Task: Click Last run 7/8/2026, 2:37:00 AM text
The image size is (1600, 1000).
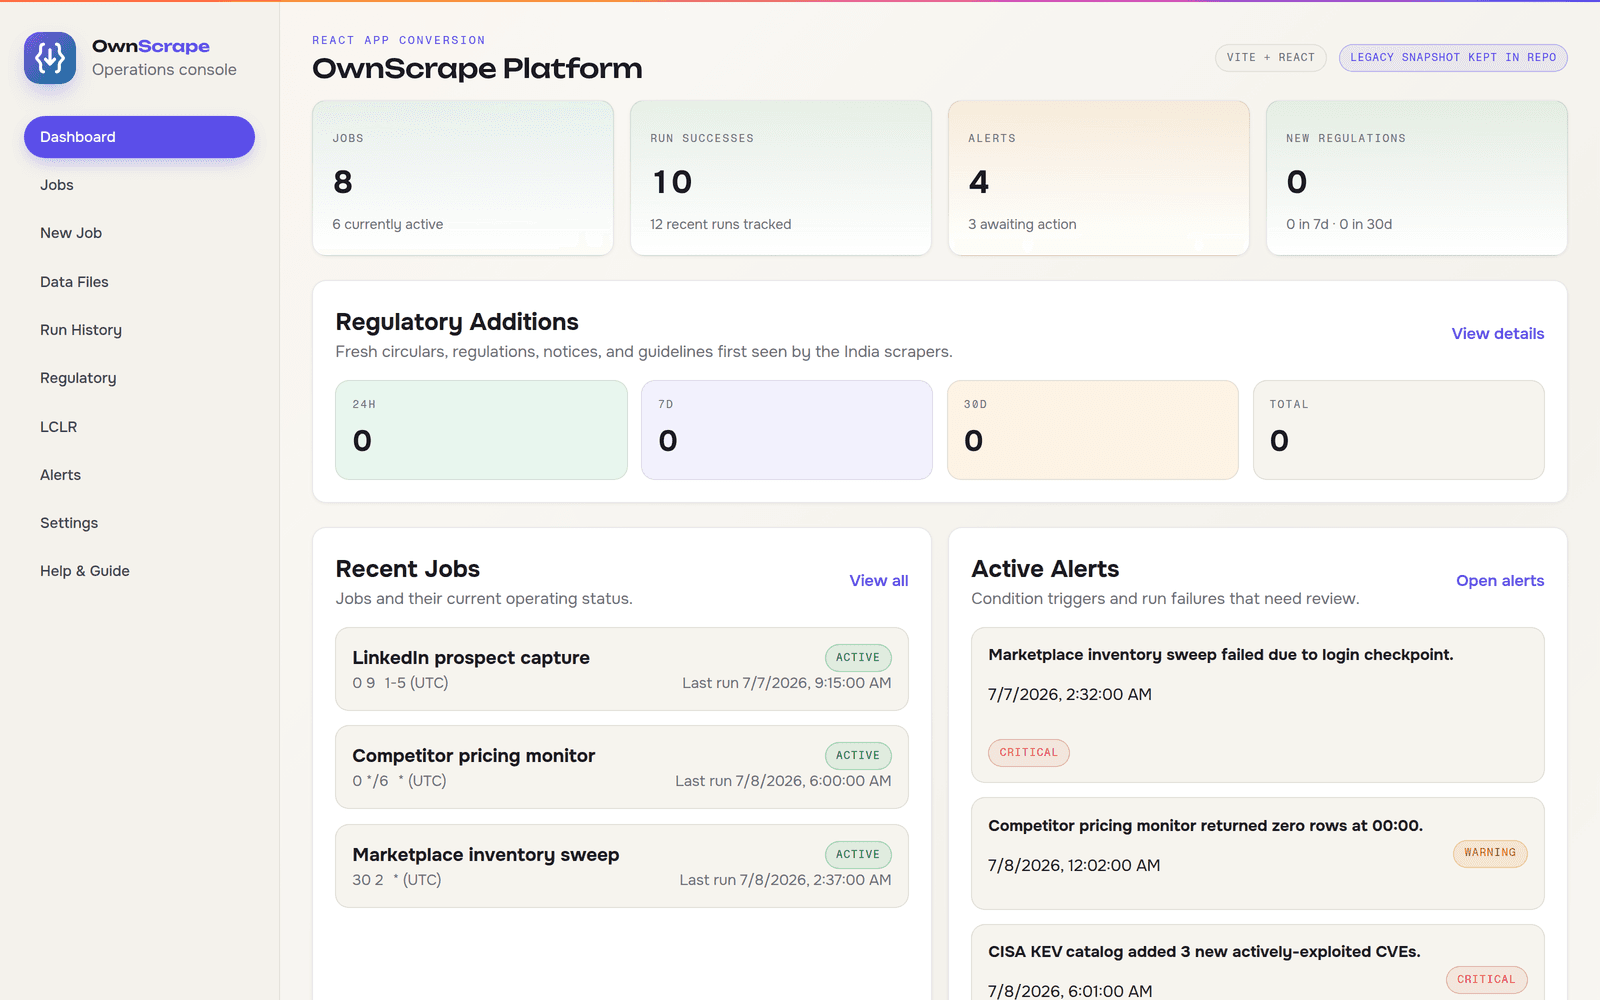Action: click(785, 880)
